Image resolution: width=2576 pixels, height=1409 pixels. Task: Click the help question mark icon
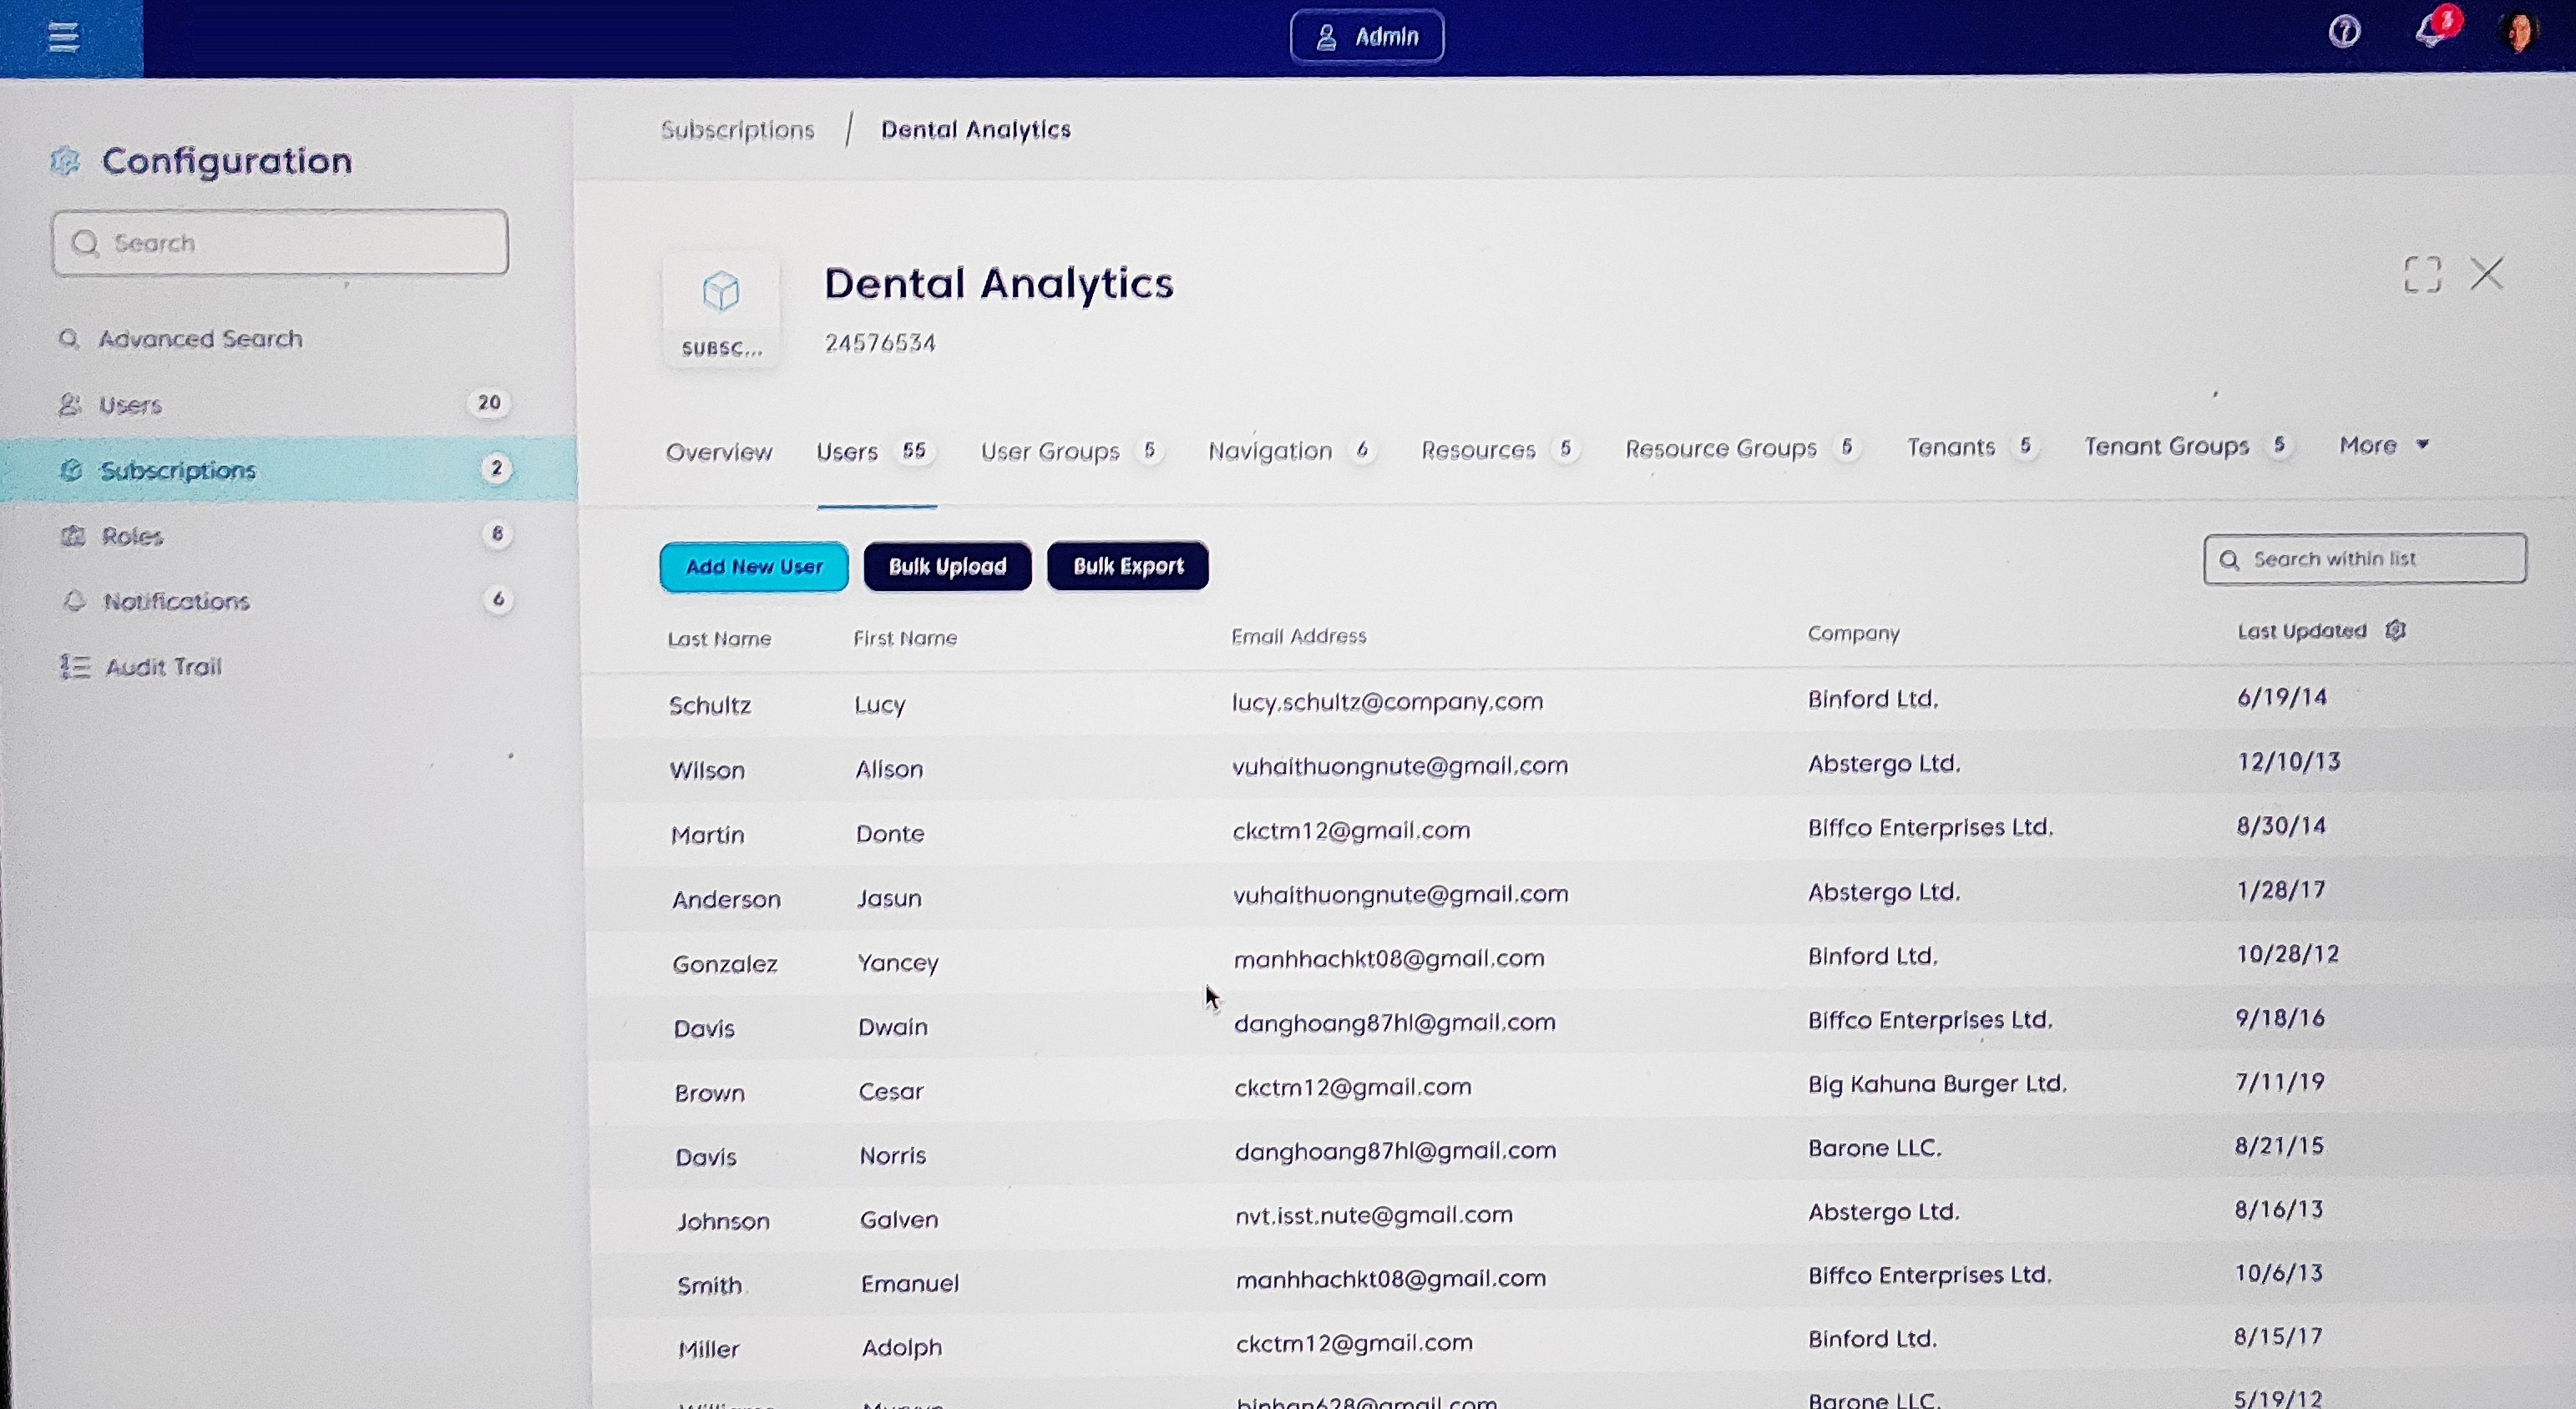click(x=2344, y=32)
